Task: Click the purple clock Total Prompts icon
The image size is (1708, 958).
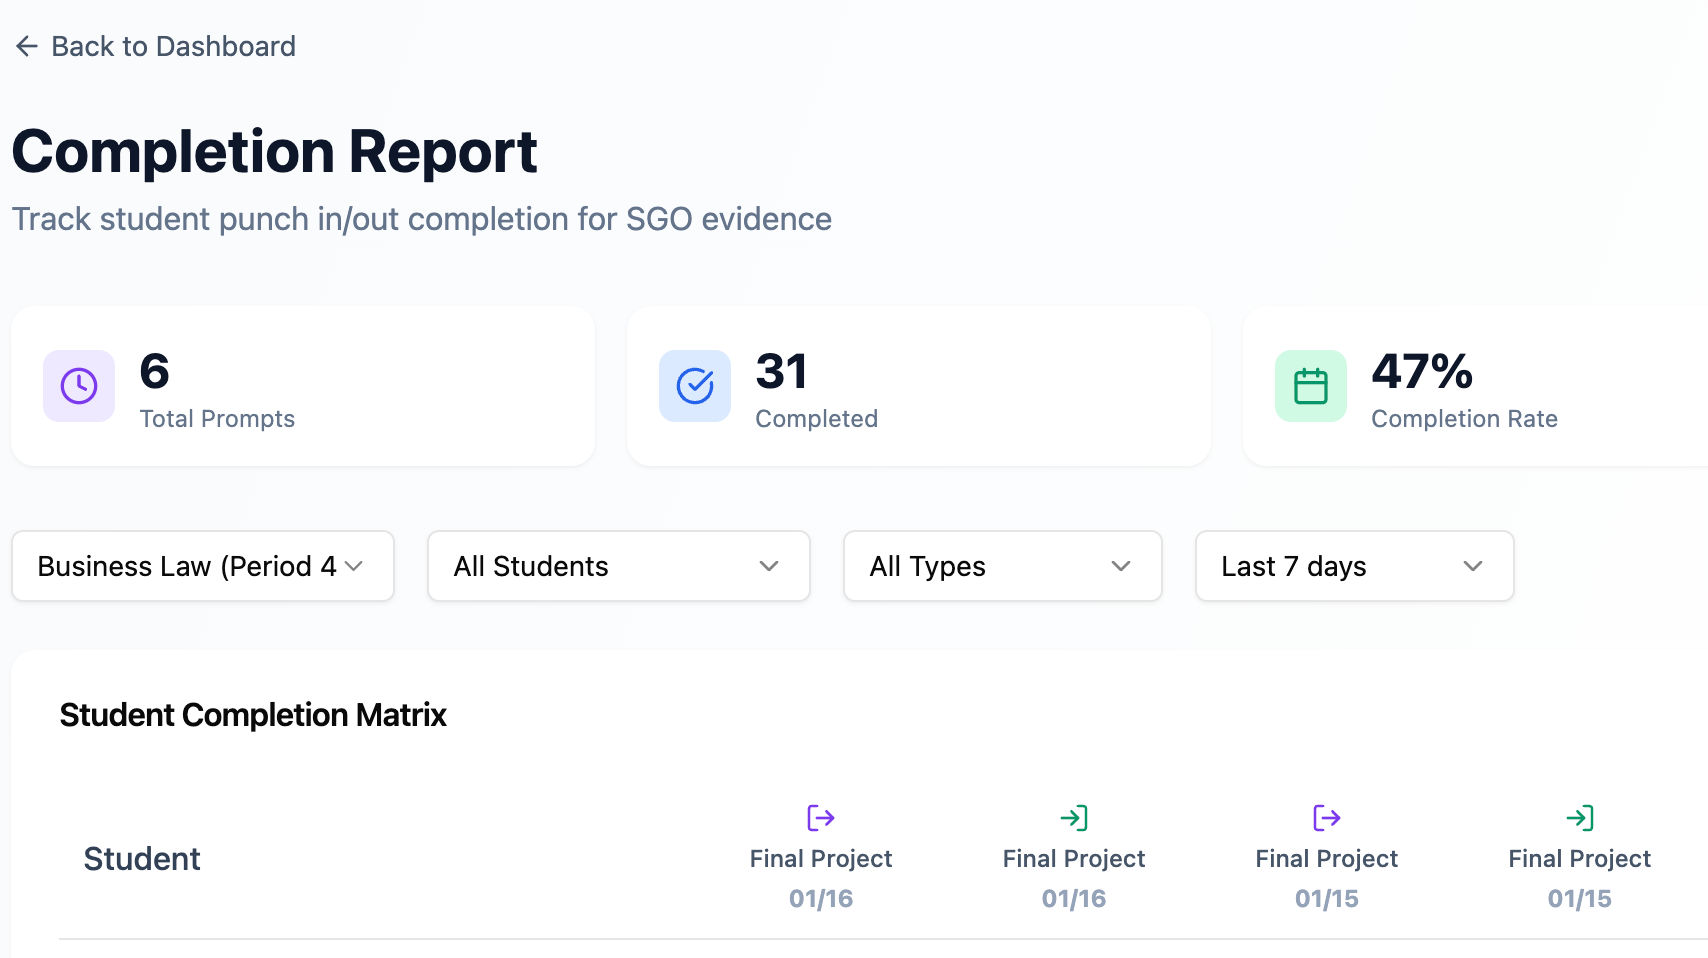Action: (79, 386)
